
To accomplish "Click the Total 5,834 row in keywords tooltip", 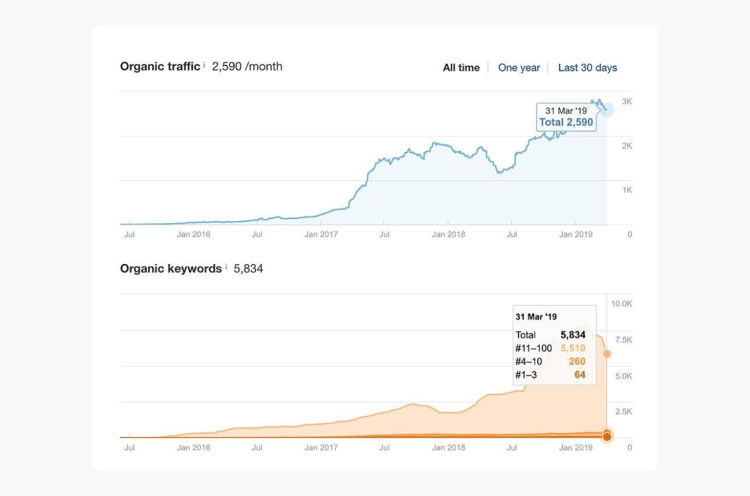I will pos(550,334).
